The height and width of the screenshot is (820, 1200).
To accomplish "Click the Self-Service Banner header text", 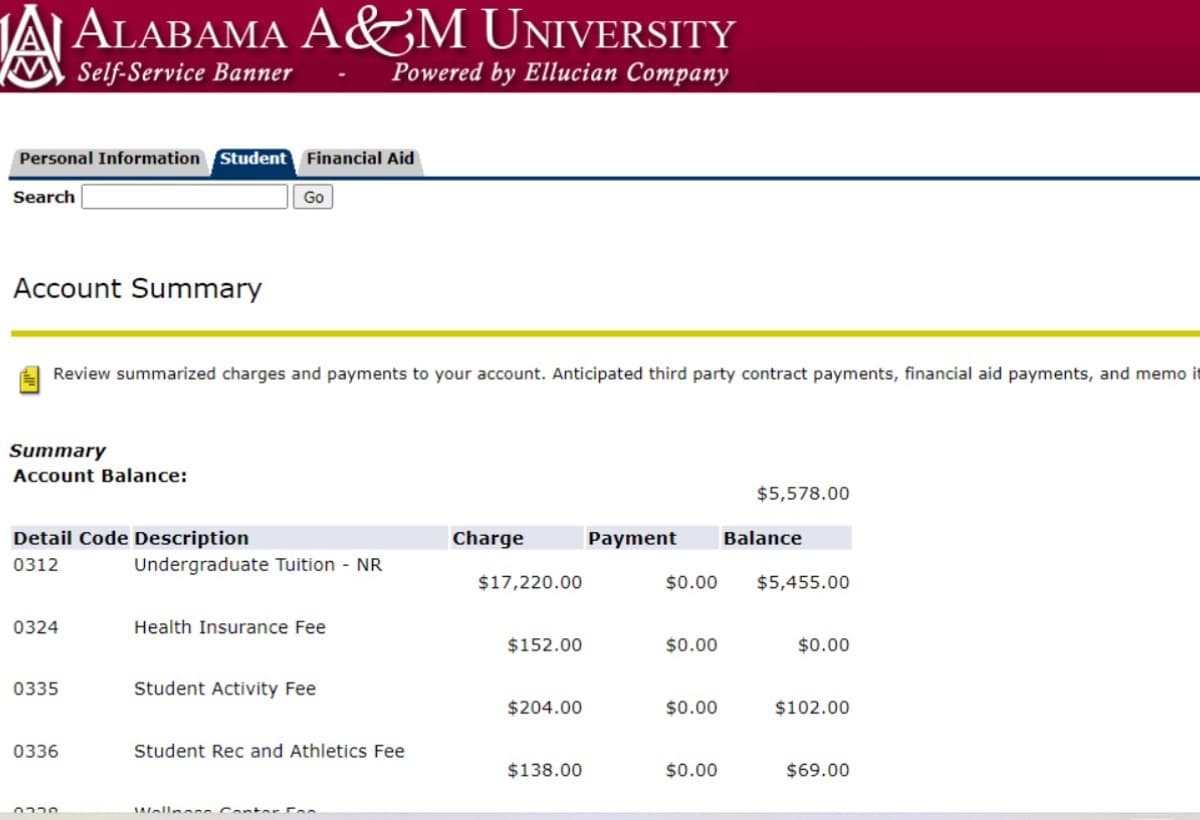I will (x=185, y=73).
